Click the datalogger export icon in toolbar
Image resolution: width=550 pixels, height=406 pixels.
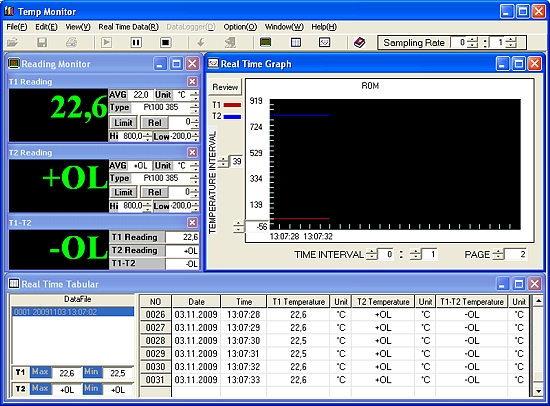[x=230, y=43]
